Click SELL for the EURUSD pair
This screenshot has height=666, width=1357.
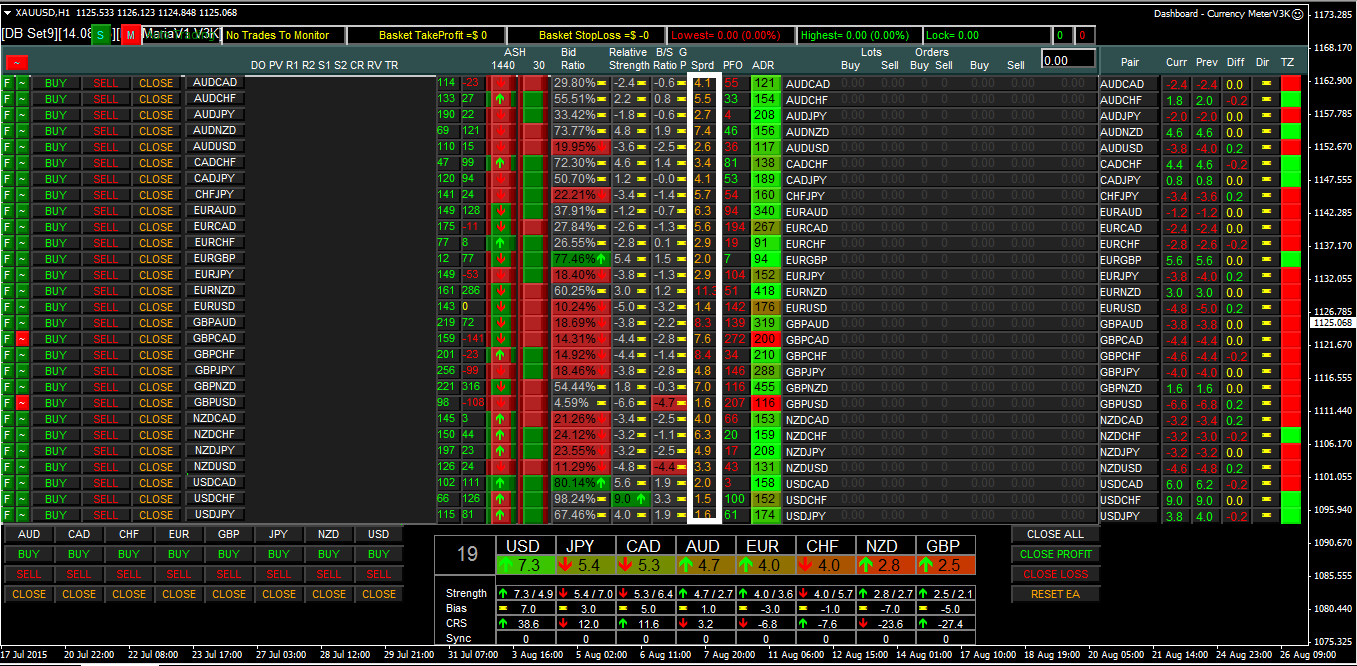106,307
